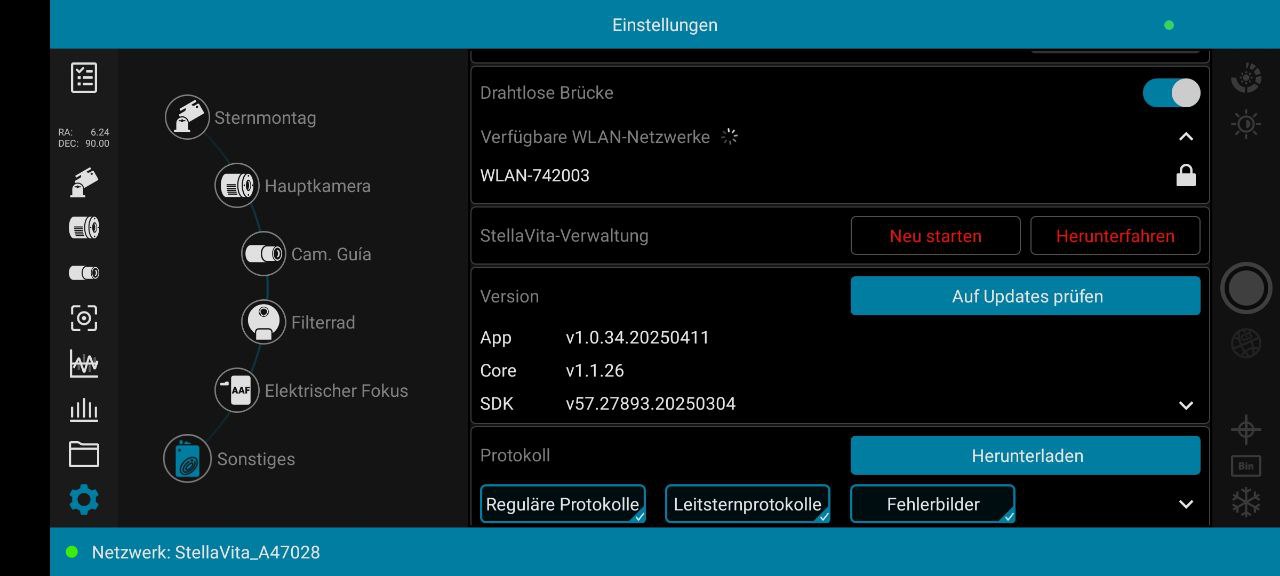Tap the crosshair icon on right panel
1280x576 pixels.
[x=1246, y=431]
